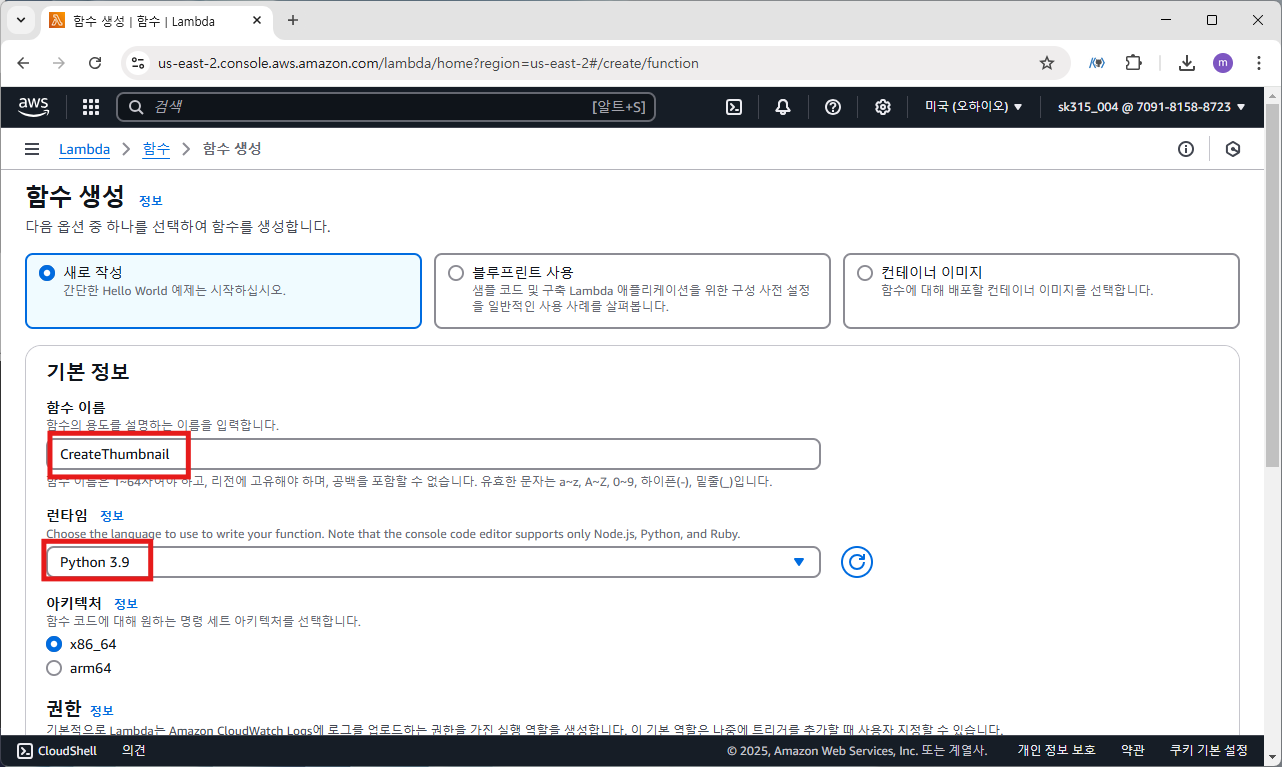
Task: Click the AWS logo home icon
Action: point(34,106)
